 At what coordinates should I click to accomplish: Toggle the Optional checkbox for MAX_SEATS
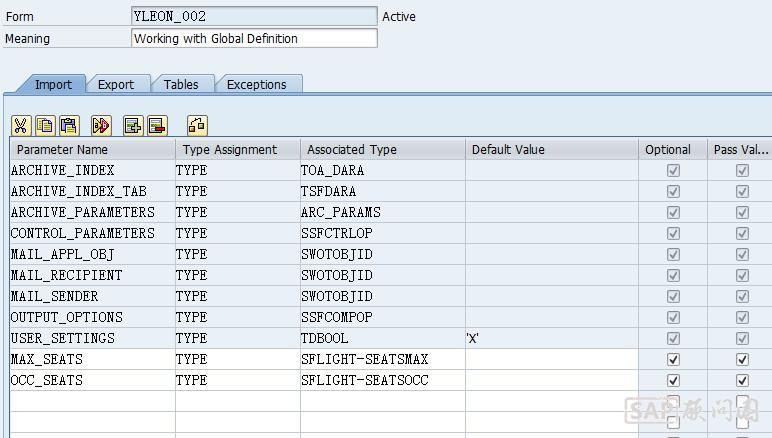click(673, 359)
